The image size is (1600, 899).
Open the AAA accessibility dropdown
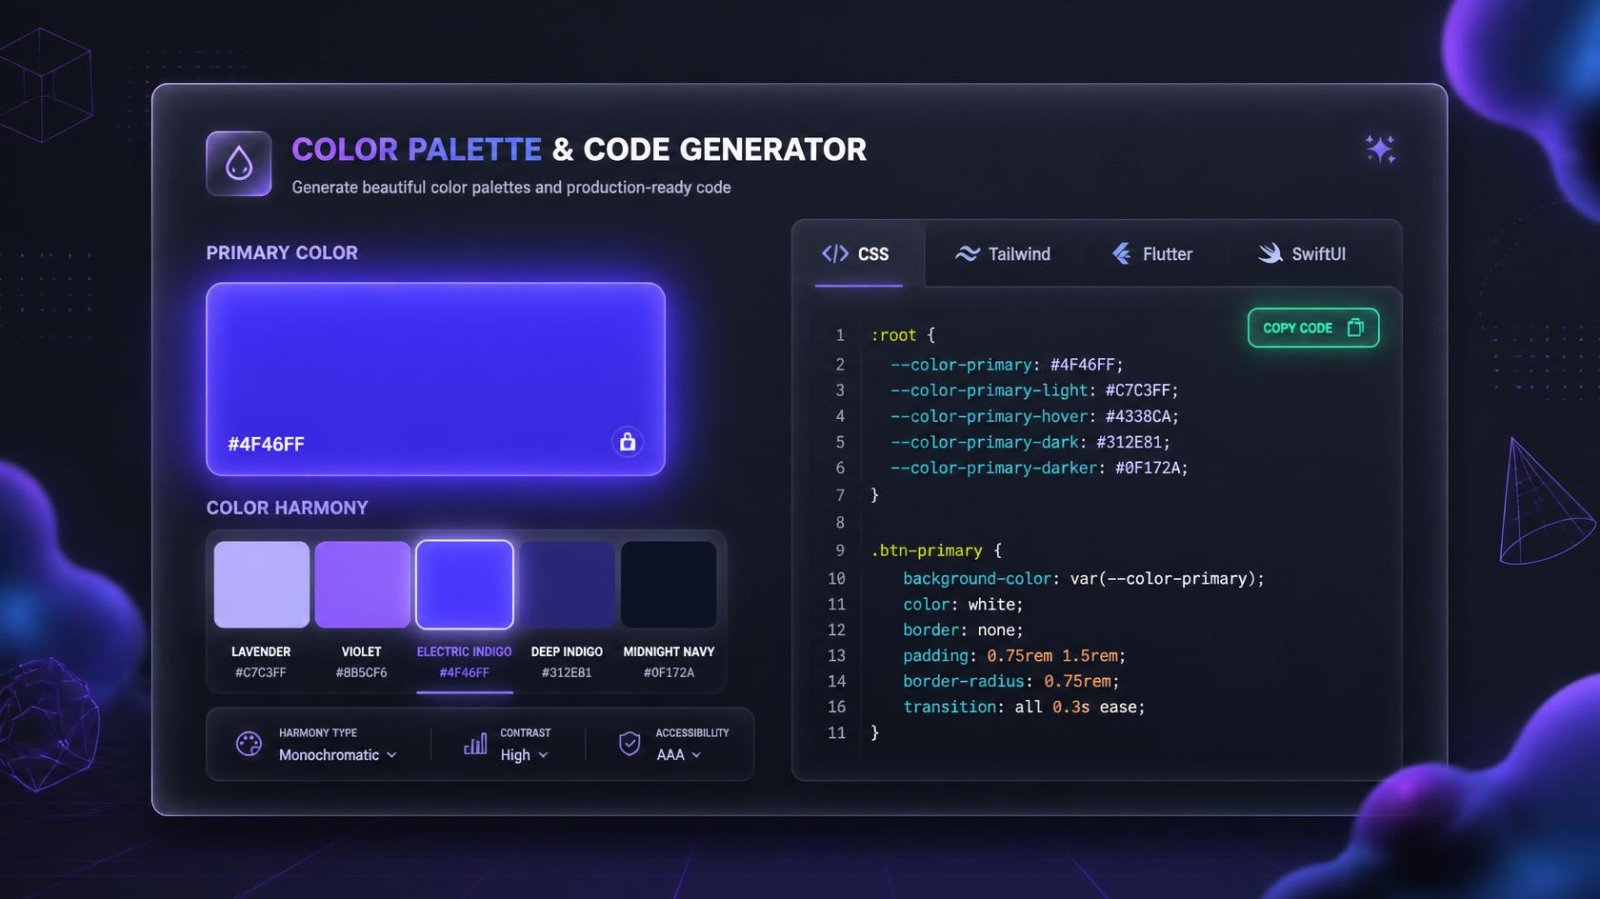(x=679, y=755)
